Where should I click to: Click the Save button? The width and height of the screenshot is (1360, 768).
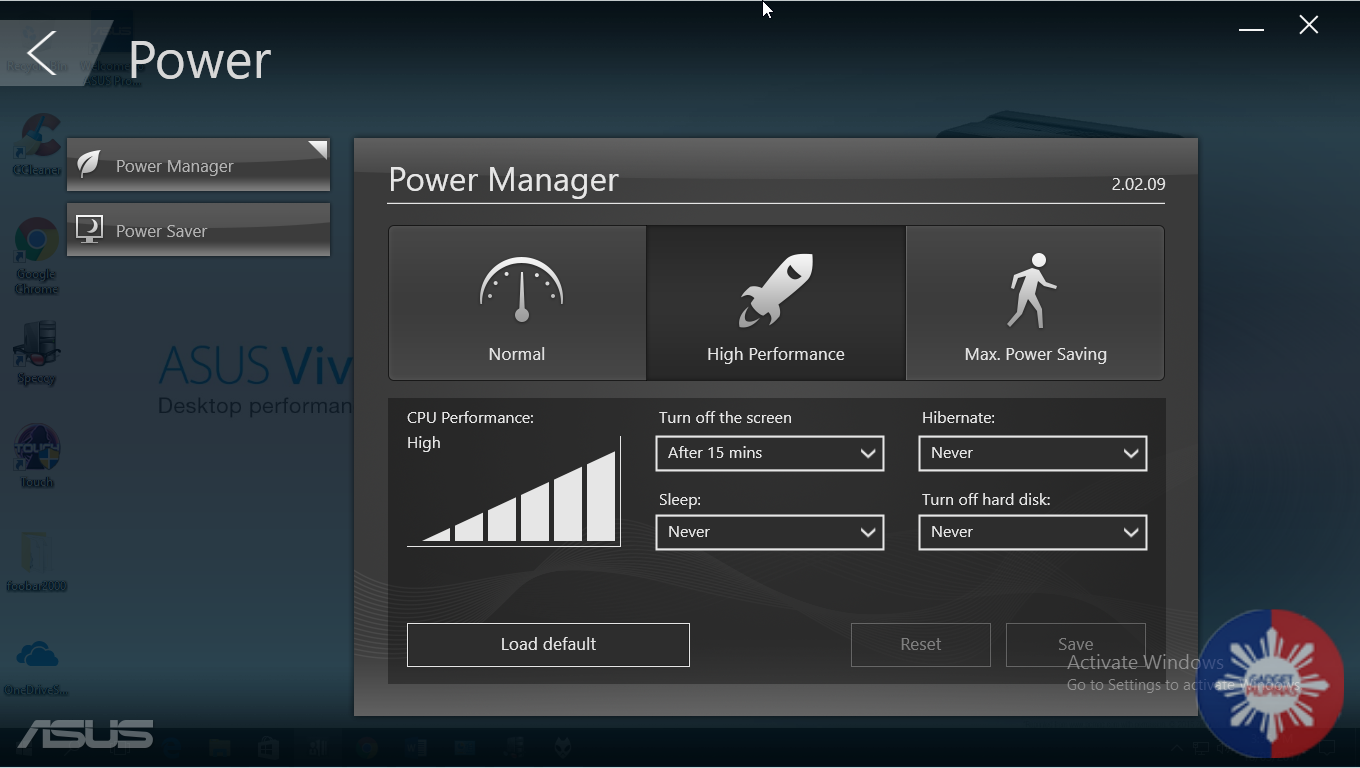pyautogui.click(x=1076, y=644)
